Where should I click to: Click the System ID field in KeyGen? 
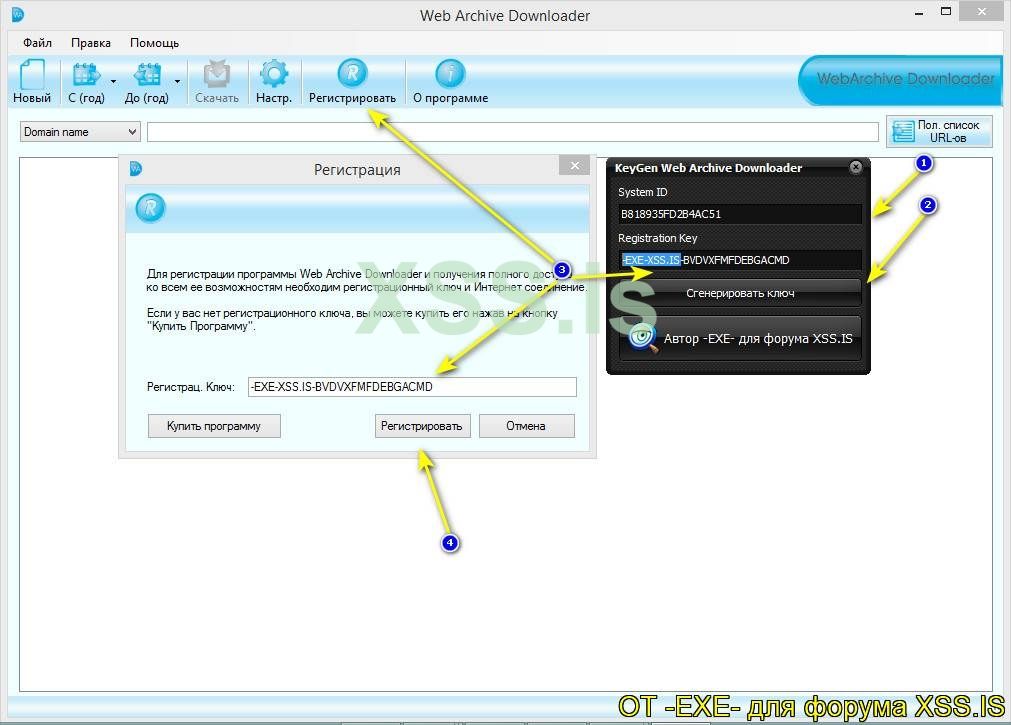740,214
